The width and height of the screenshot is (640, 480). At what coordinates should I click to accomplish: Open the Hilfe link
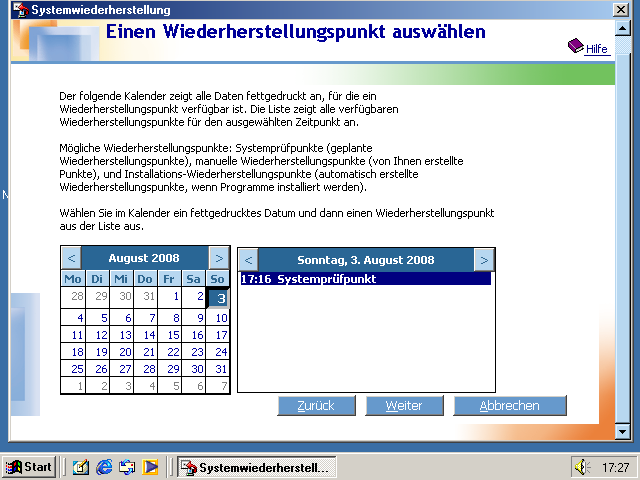pyautogui.click(x=597, y=48)
